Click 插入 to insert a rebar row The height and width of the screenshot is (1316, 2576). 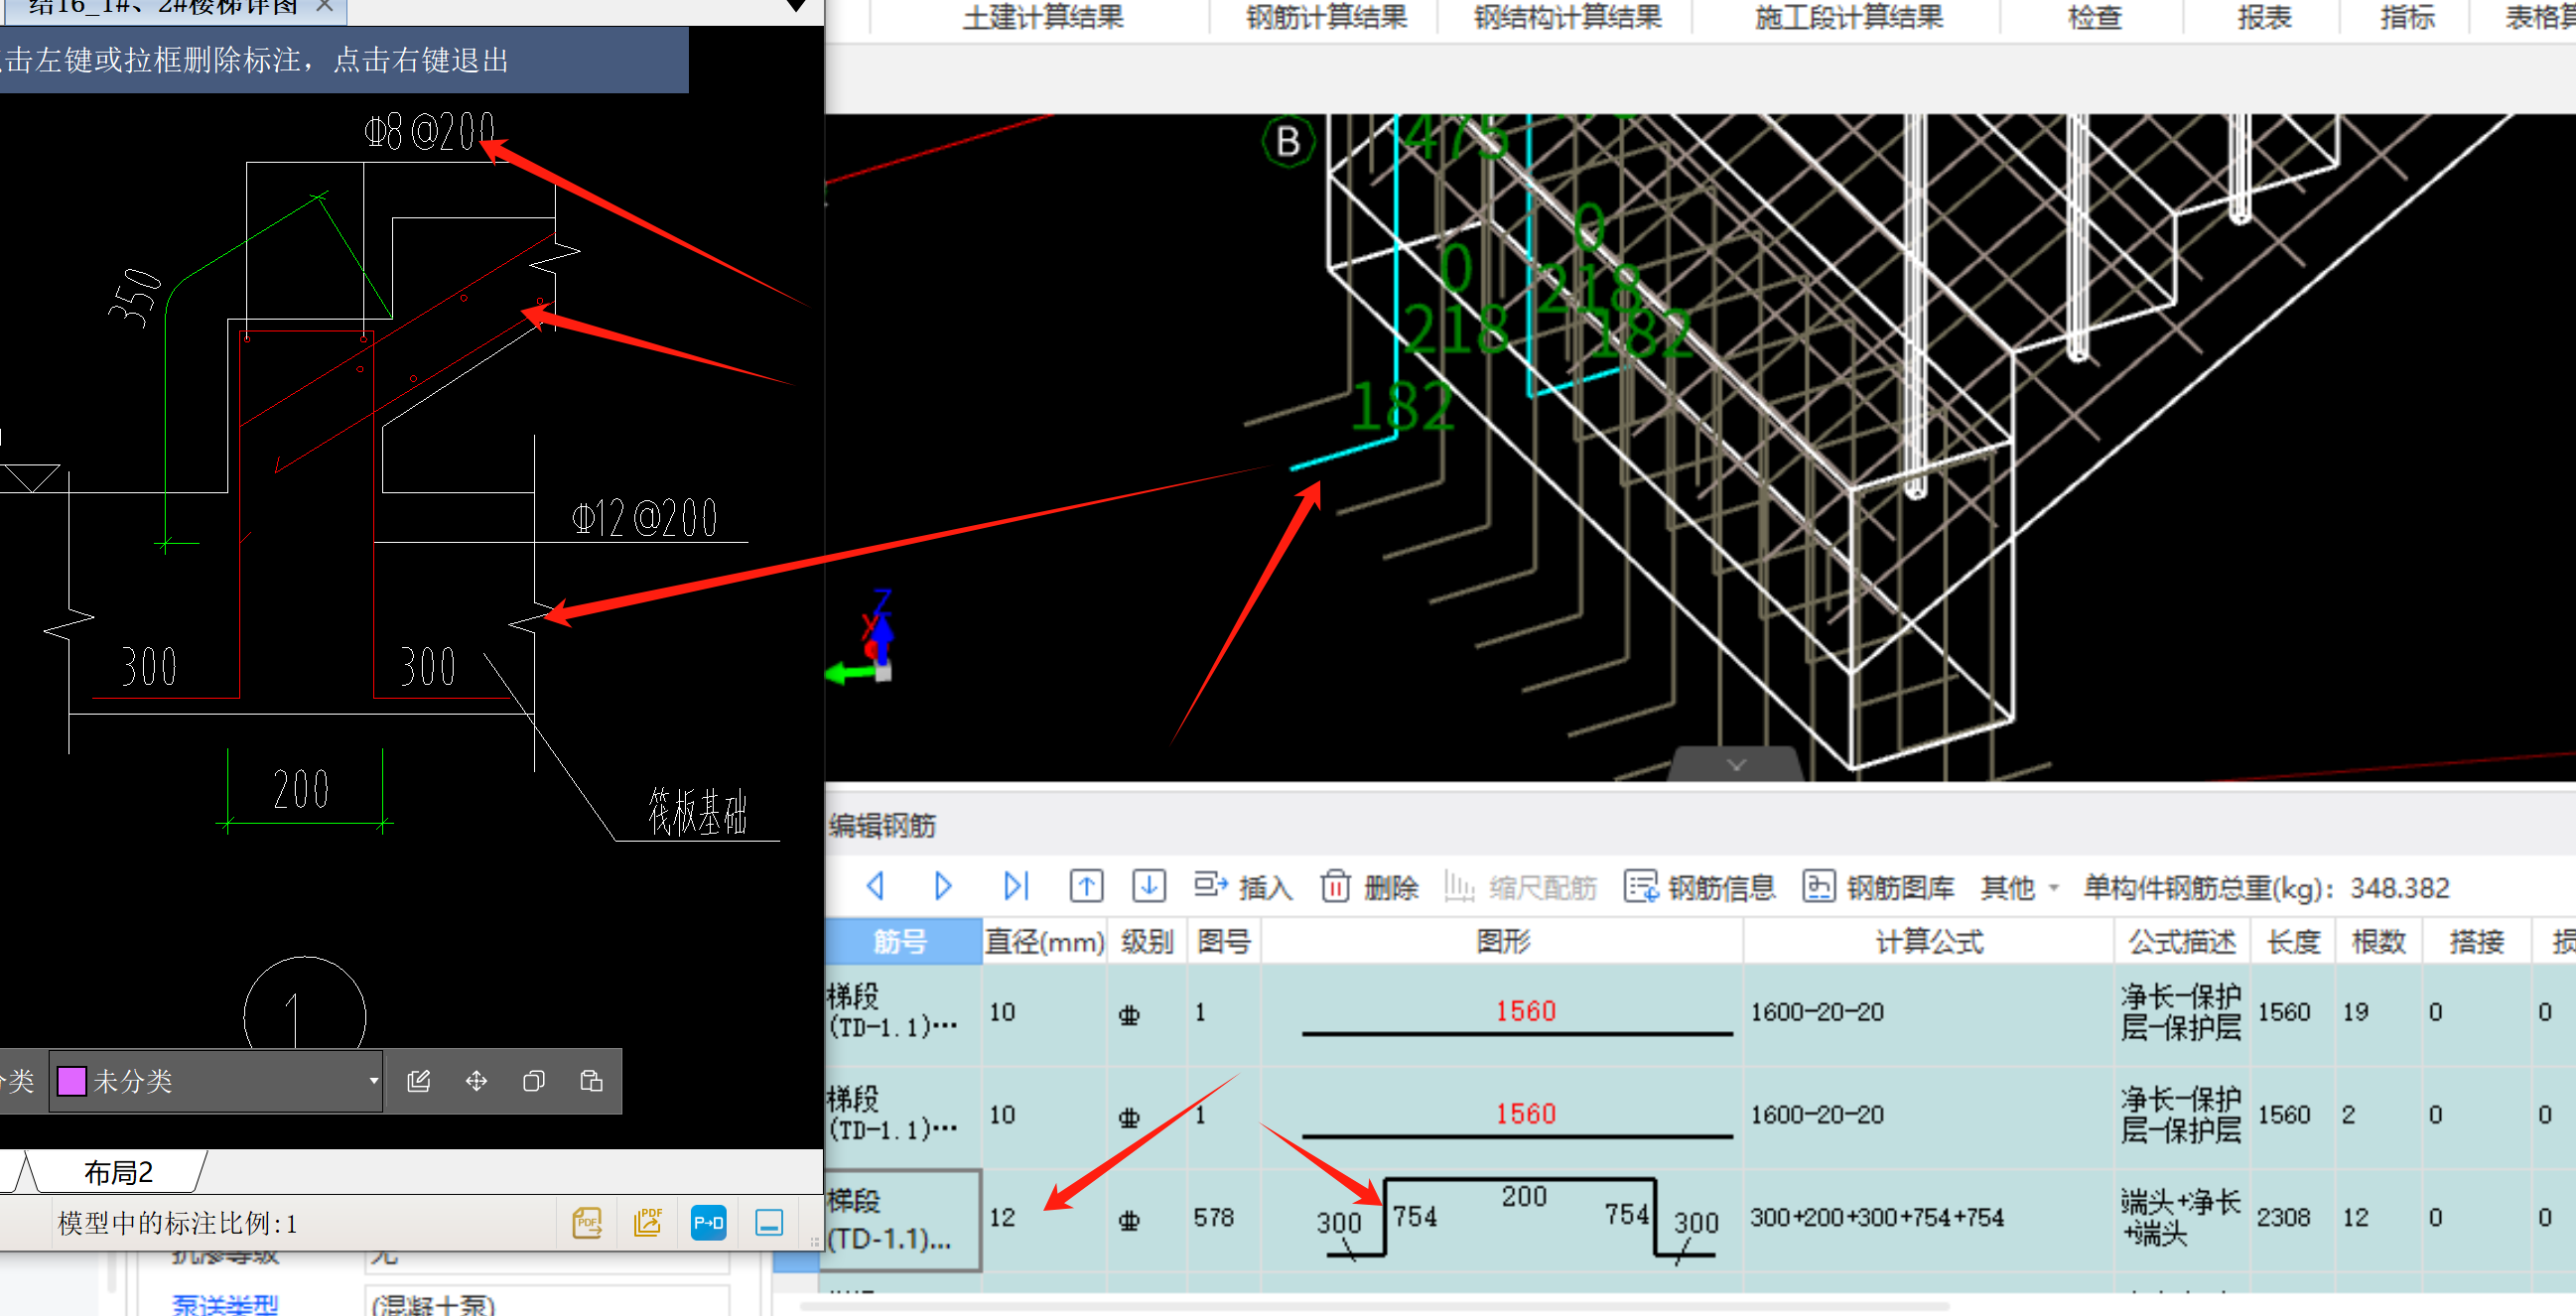pos(1244,887)
